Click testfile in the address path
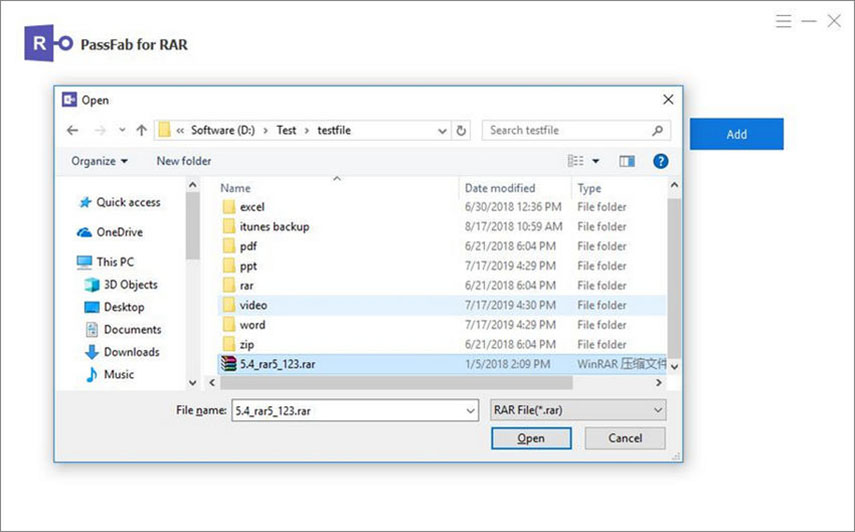 tap(334, 130)
